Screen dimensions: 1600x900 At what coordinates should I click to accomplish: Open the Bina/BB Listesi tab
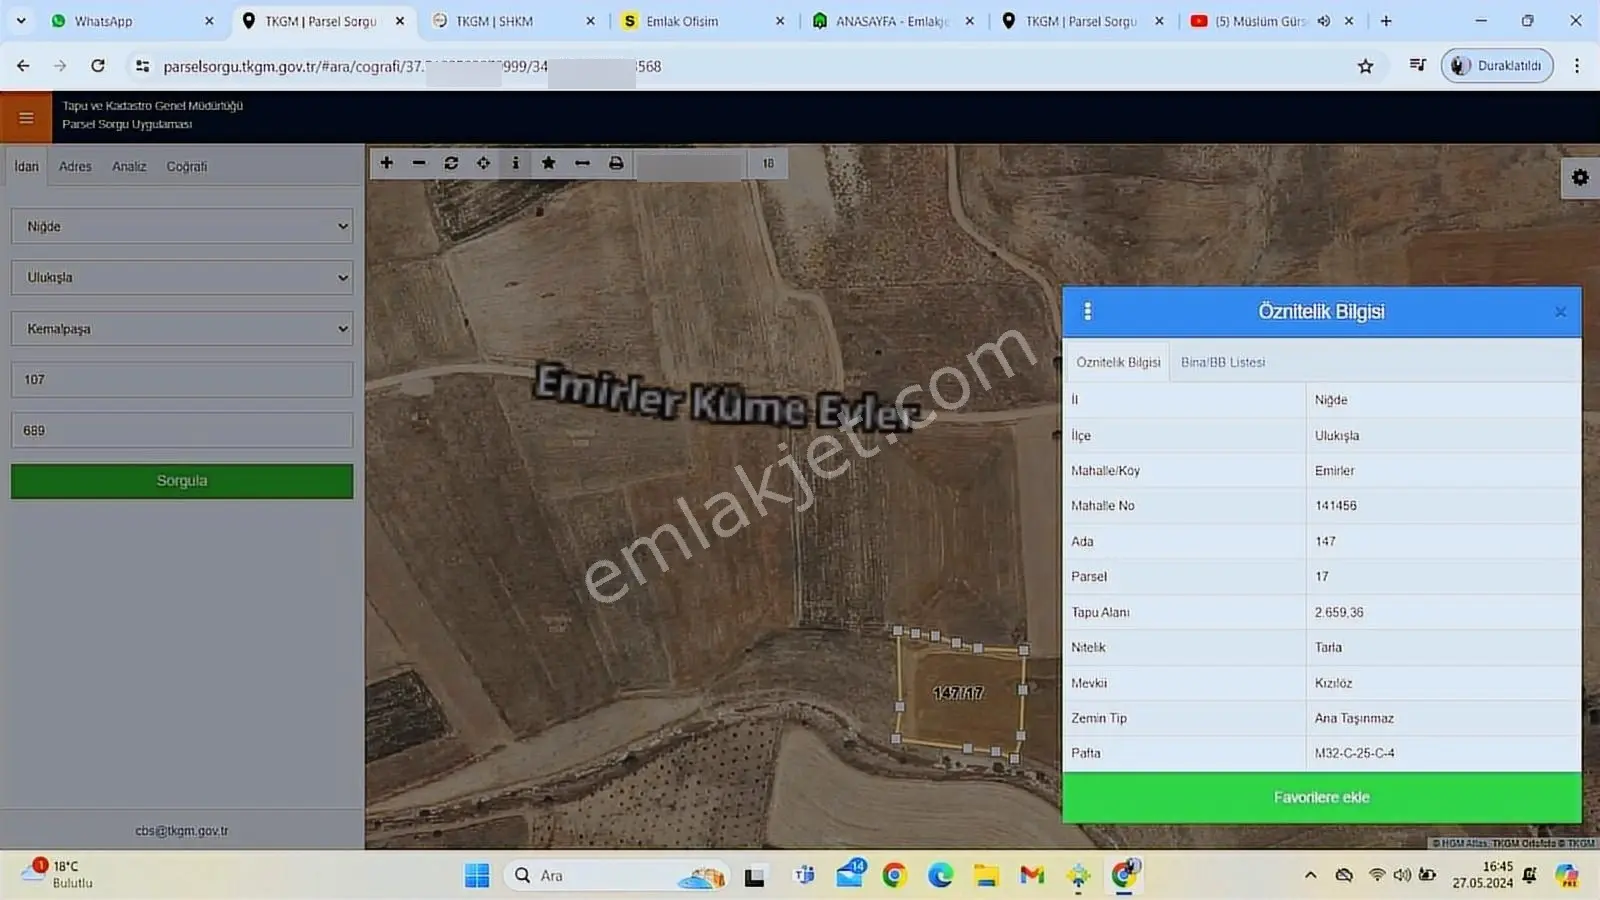click(1222, 362)
